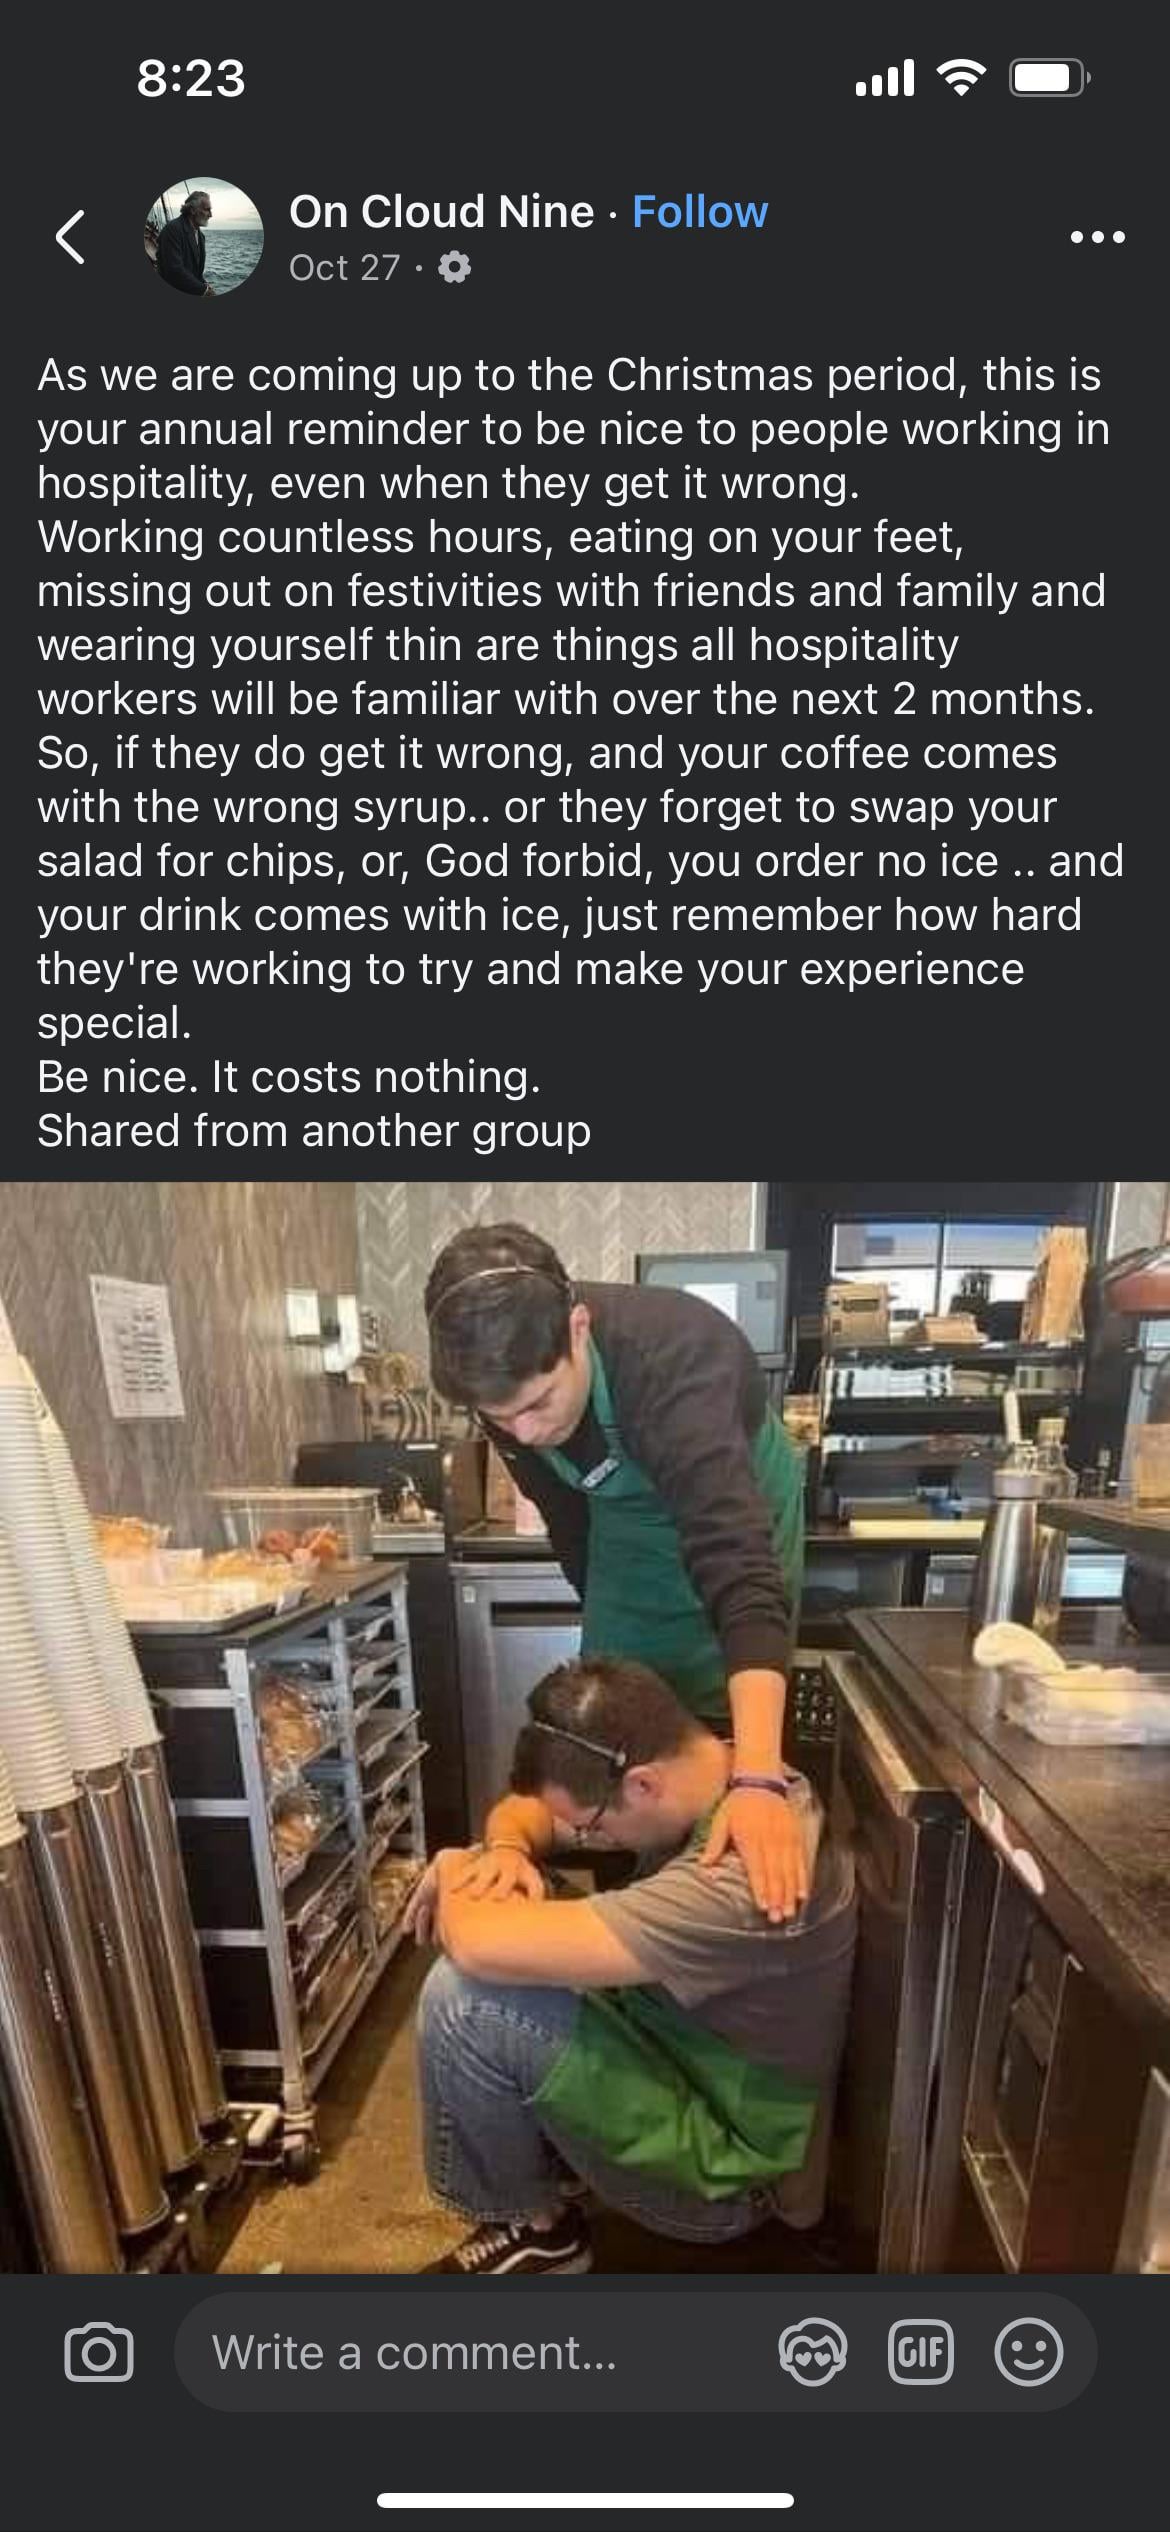Screen dimensions: 1170x2532
Task: Open the On Cloud Nine profile picture
Action: point(204,237)
